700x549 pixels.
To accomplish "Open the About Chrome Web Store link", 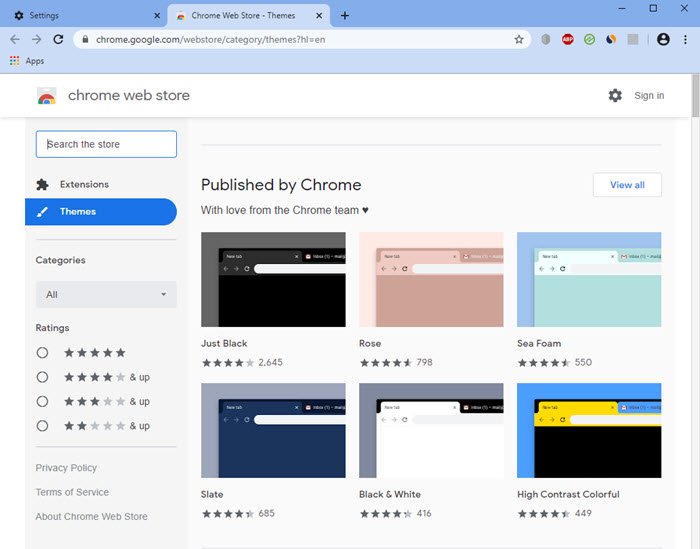I will 92,516.
